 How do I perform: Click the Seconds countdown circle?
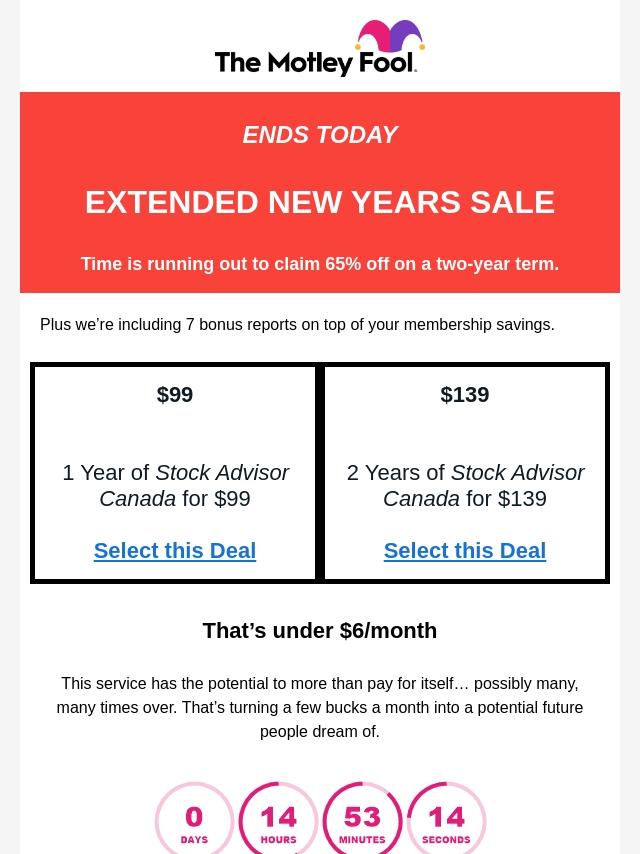(446, 820)
